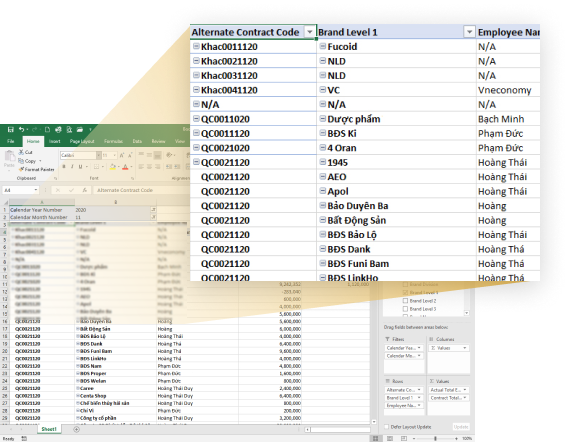Click the Align Left icon
The image size is (570, 442).
141,166
